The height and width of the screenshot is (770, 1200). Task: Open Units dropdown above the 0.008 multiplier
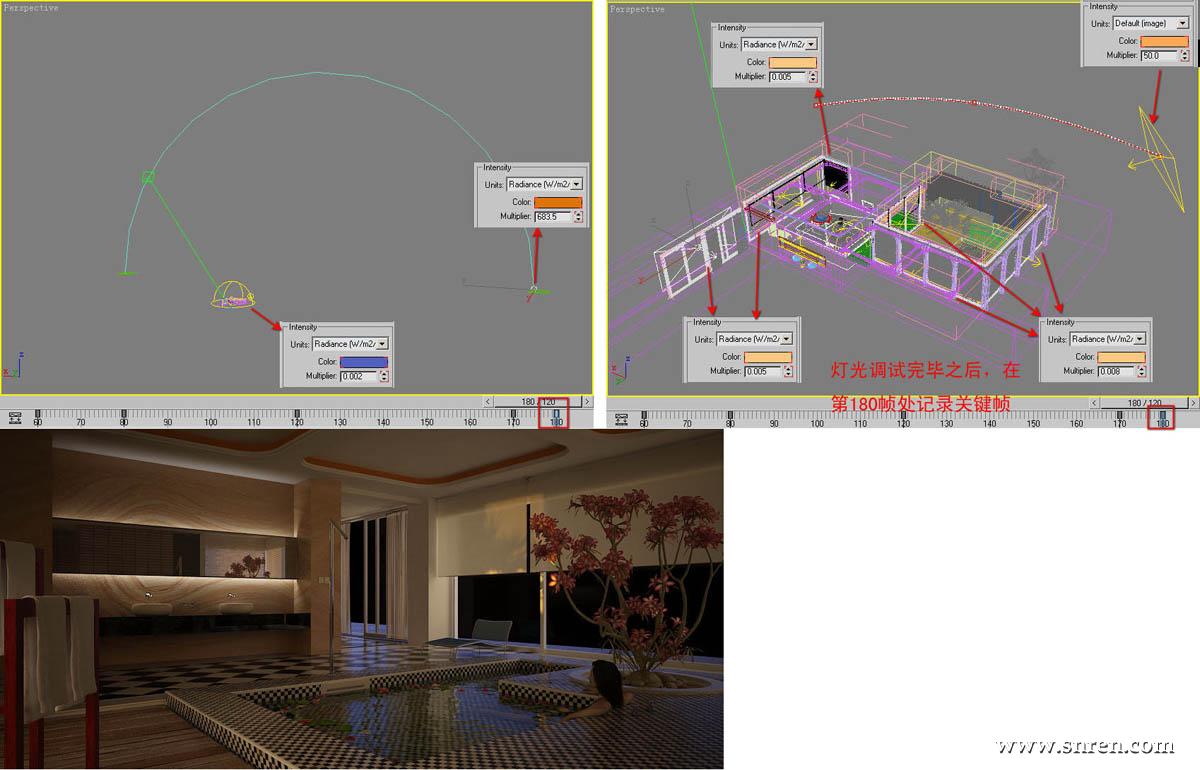[x=1108, y=339]
